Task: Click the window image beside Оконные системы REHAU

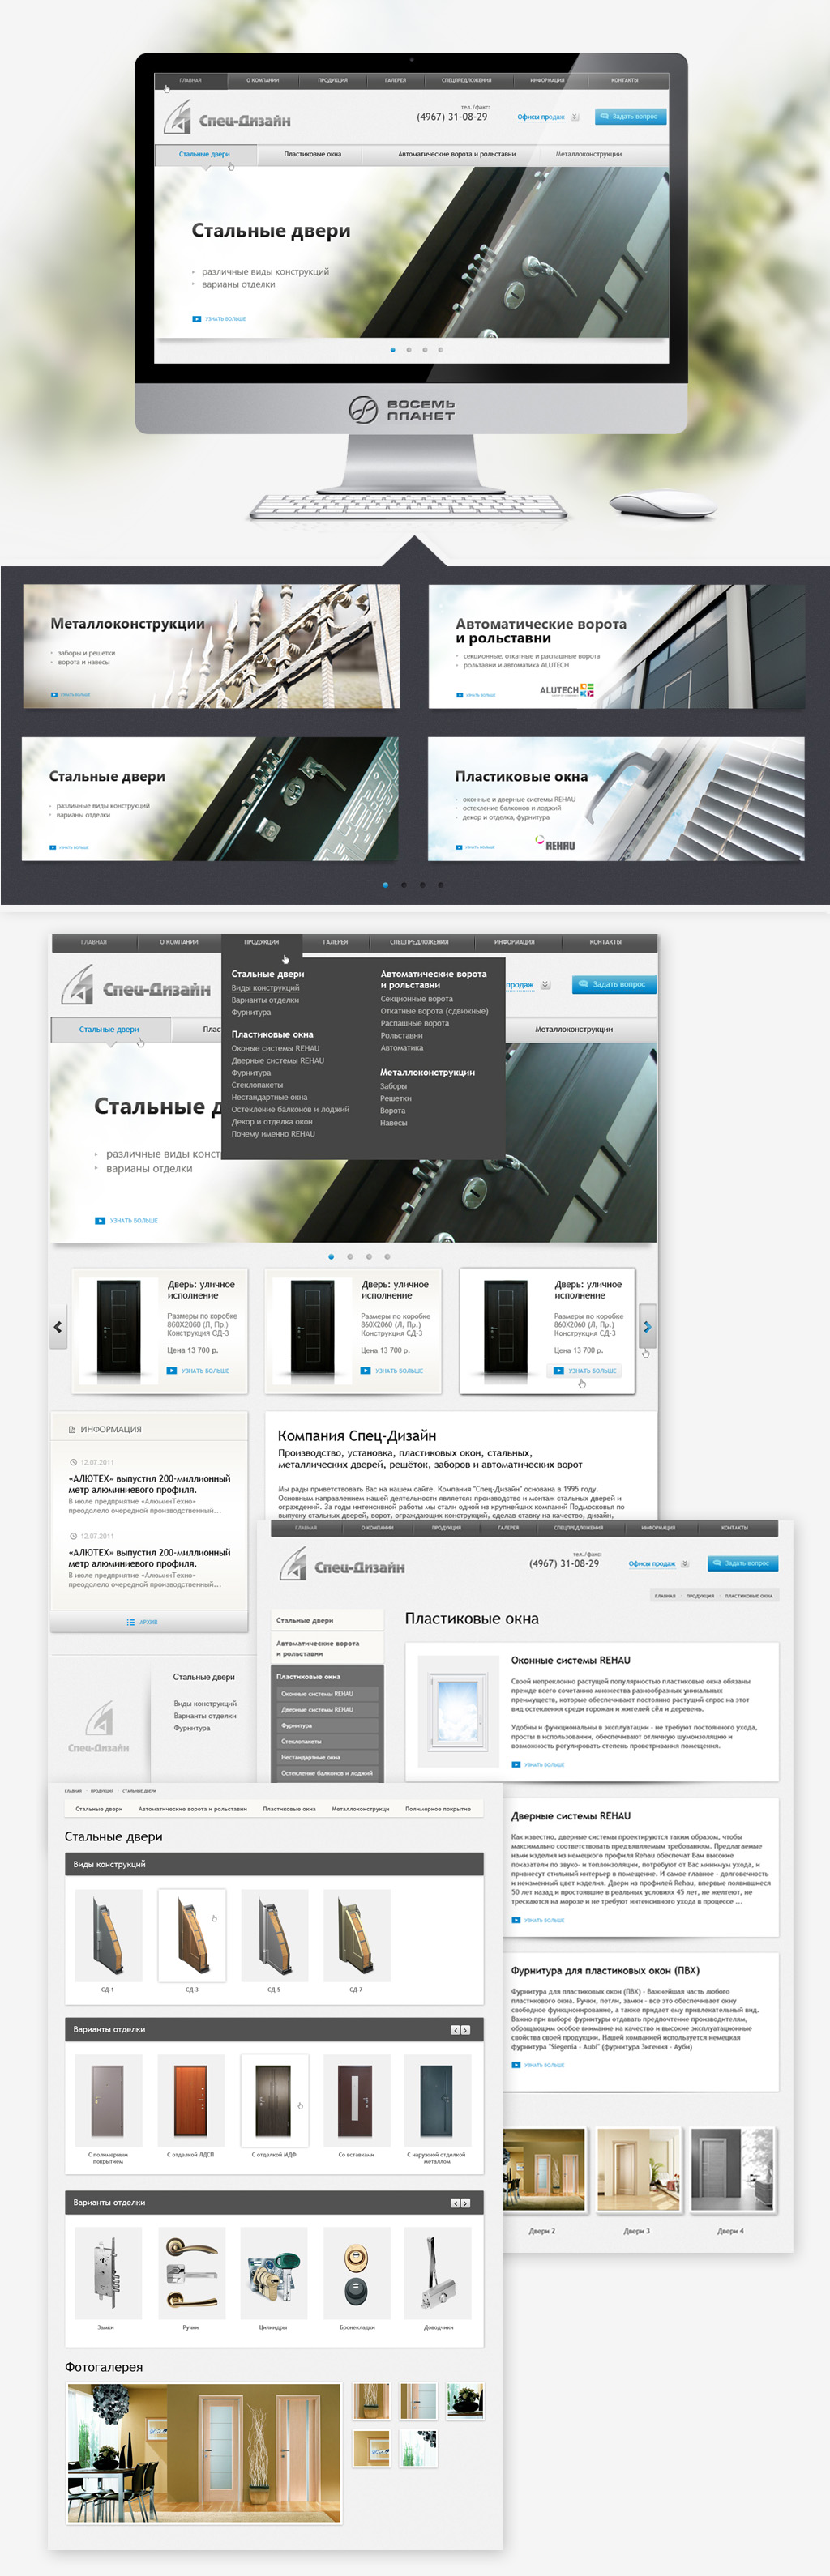Action: (459, 1710)
